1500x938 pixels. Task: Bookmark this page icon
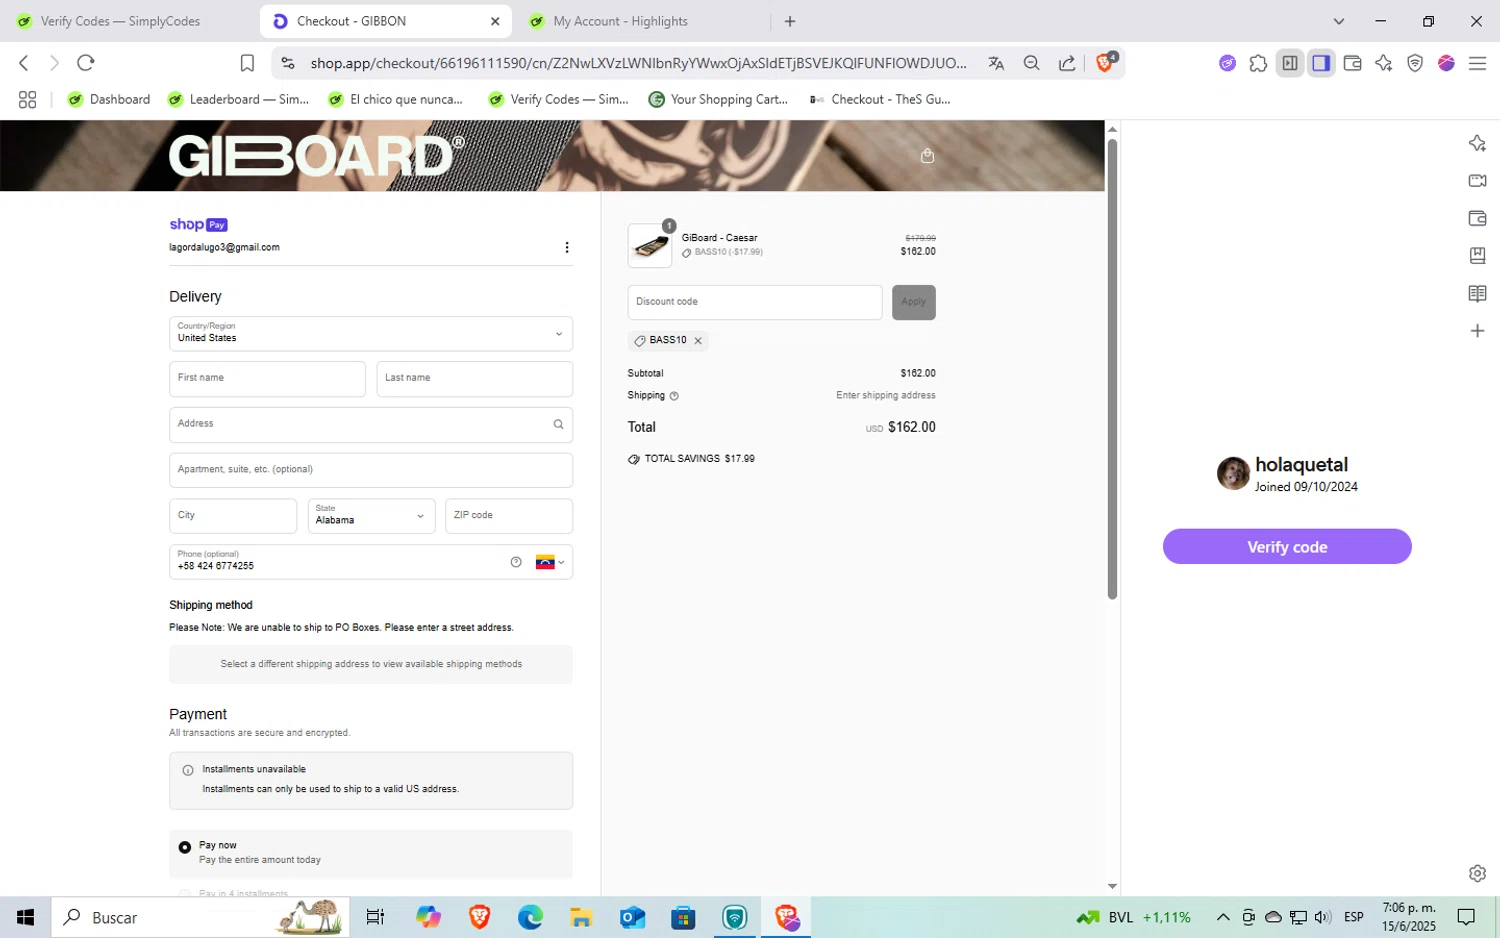[247, 63]
